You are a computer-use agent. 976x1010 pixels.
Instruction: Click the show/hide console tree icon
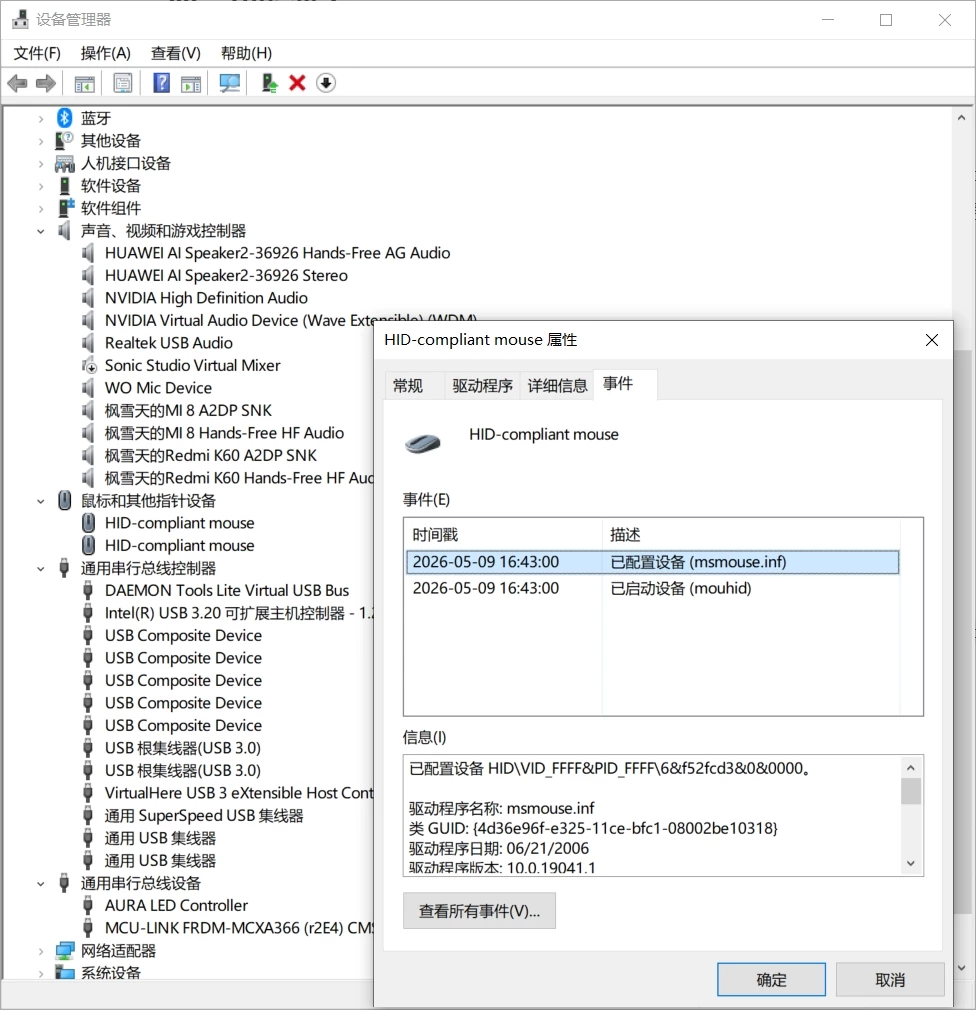tap(84, 83)
